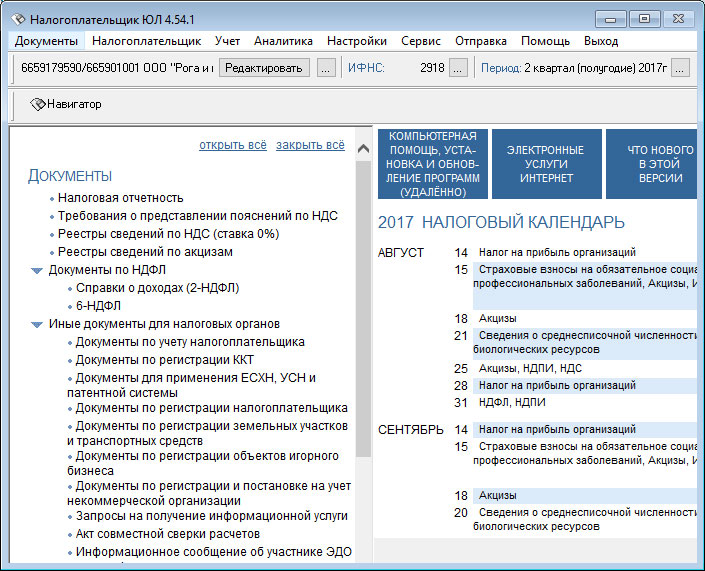This screenshot has height=571, width=705.
Task: Open Справки о доходах (2-НДФЛ)
Action: click(x=157, y=288)
